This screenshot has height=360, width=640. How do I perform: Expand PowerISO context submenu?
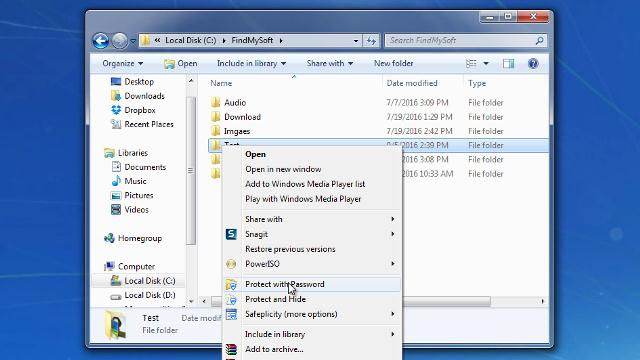(312, 264)
